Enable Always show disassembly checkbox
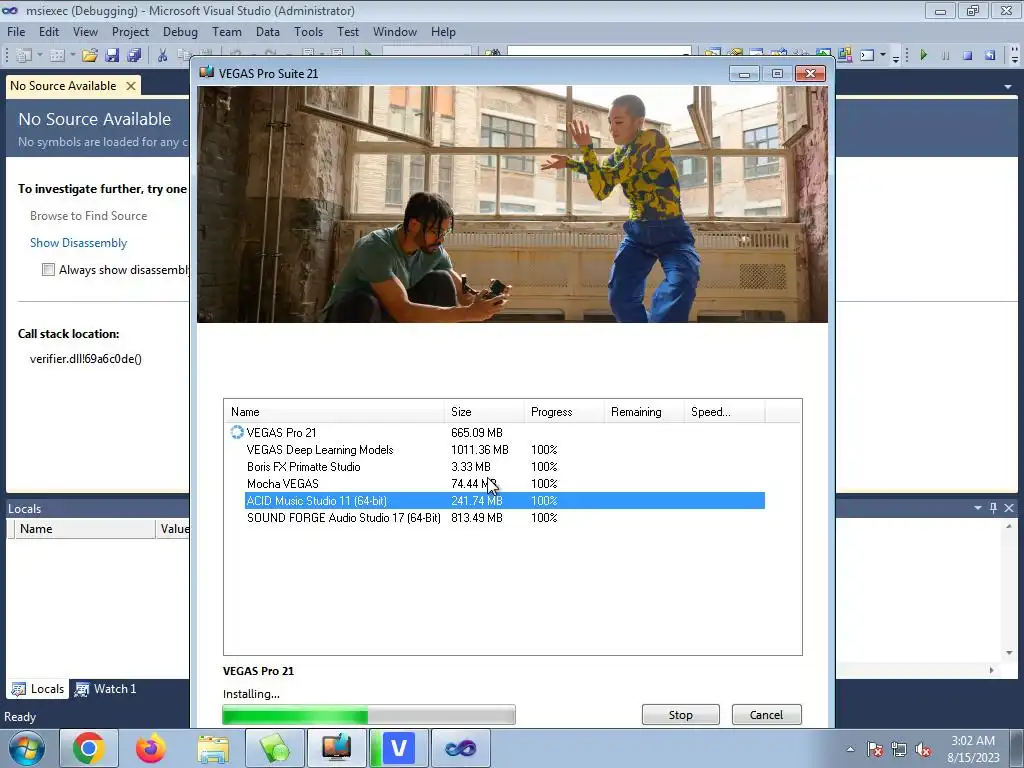The height and width of the screenshot is (768, 1024). (x=48, y=270)
